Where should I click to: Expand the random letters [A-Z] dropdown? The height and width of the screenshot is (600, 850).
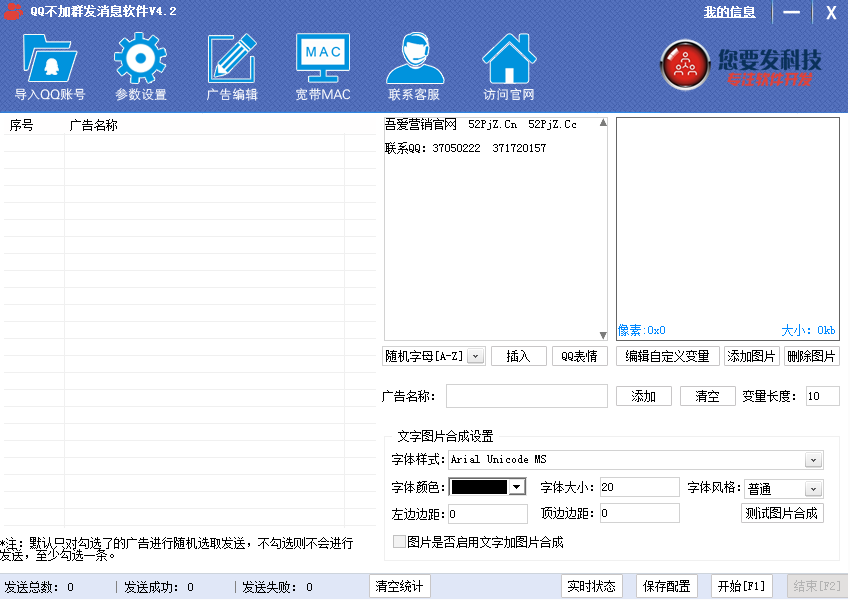[x=476, y=356]
